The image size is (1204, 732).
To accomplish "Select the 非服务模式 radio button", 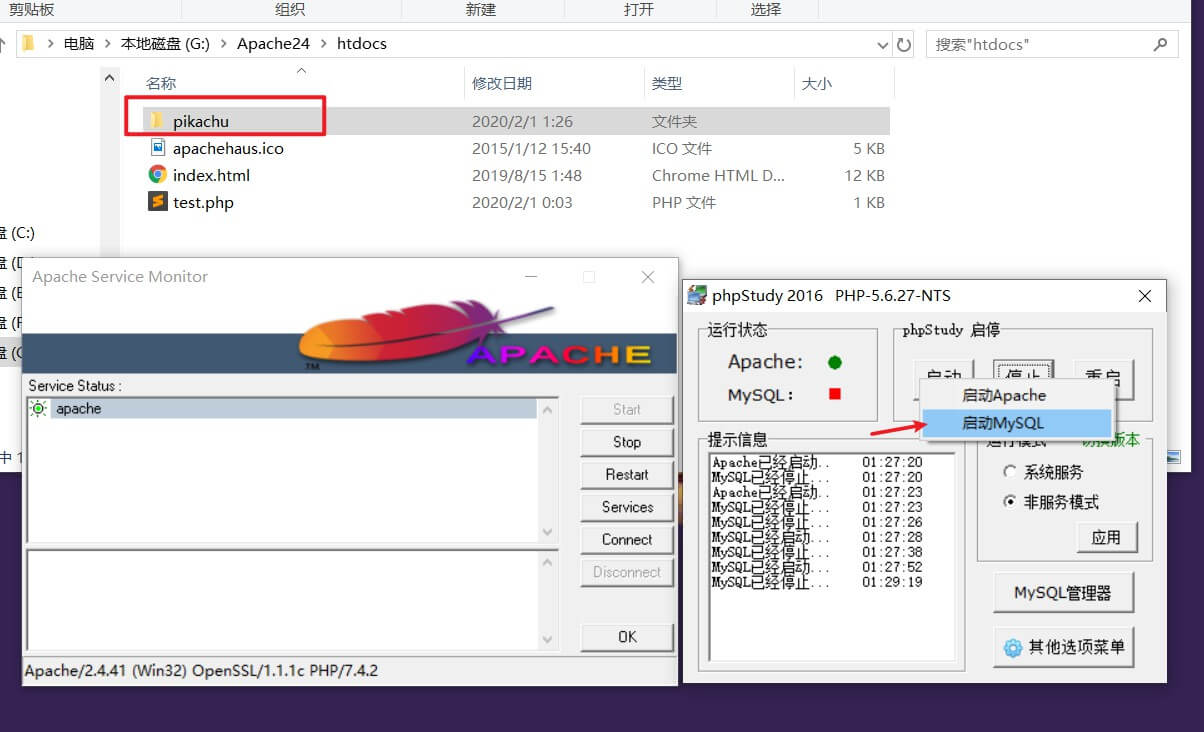I will click(x=1010, y=502).
